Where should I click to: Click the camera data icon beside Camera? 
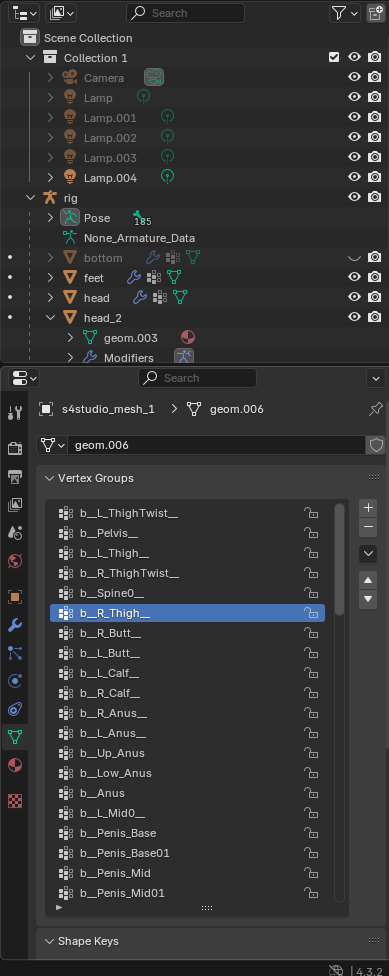tap(154, 78)
